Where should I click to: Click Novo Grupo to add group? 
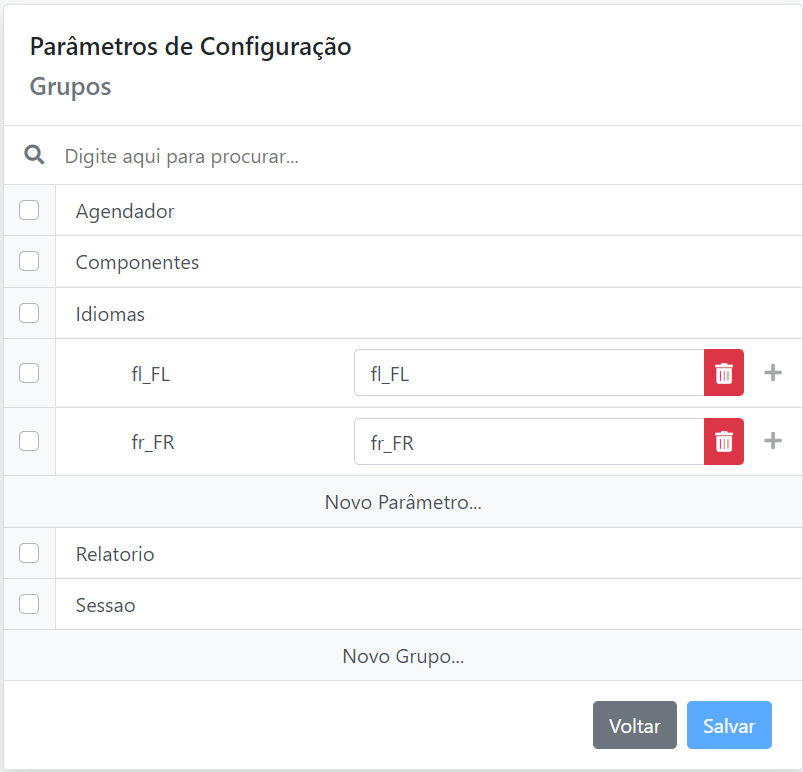point(403,656)
